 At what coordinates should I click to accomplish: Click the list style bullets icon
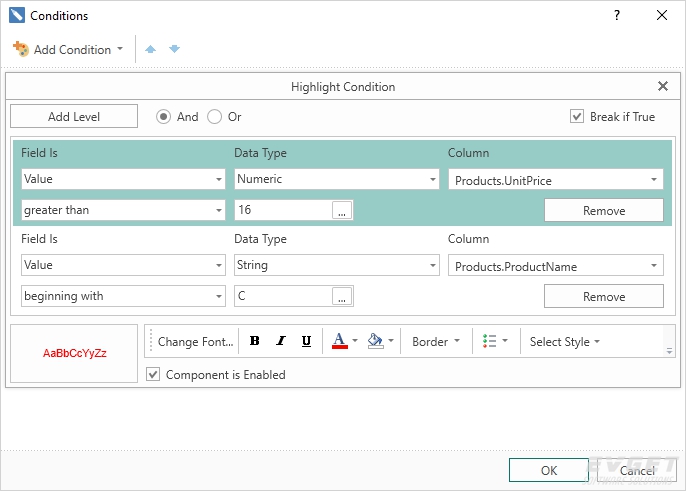[x=489, y=341]
